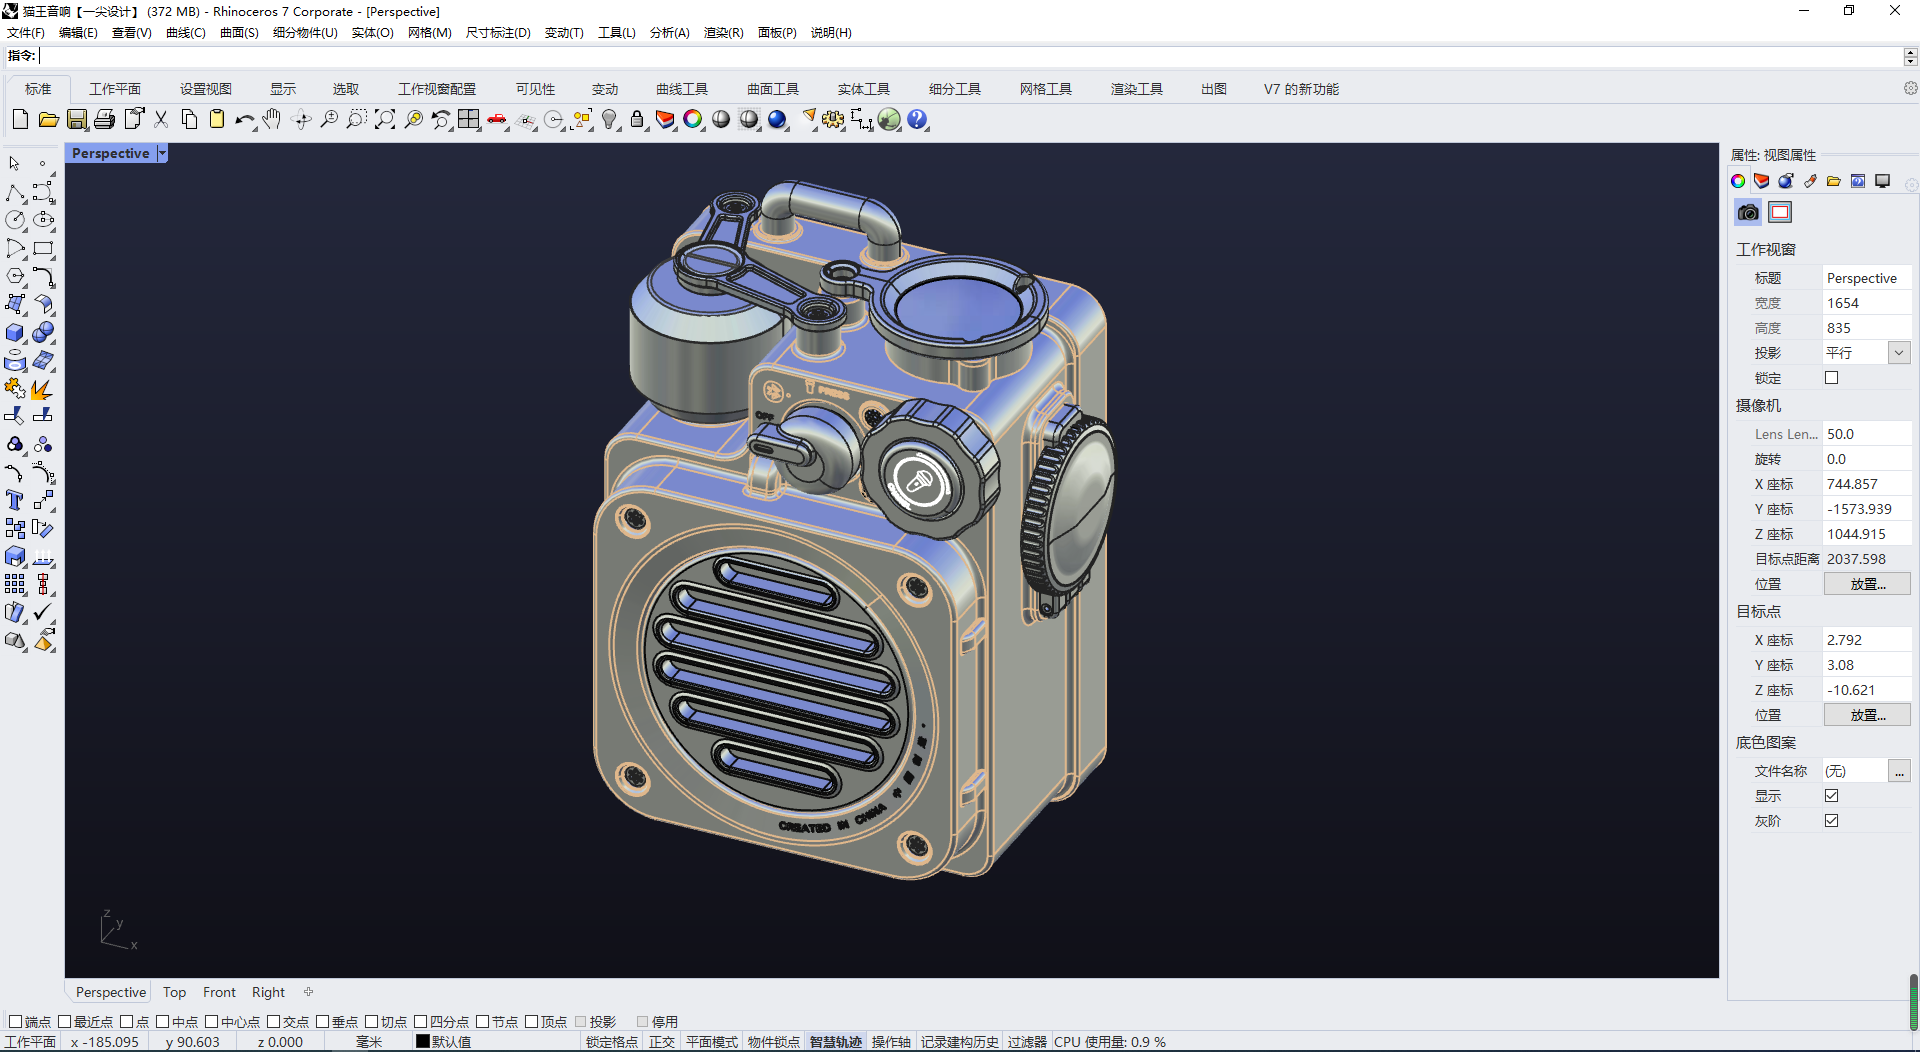Screen dimensions: 1920x1052
Task: Click the Zoom Extents icon
Action: 384,119
